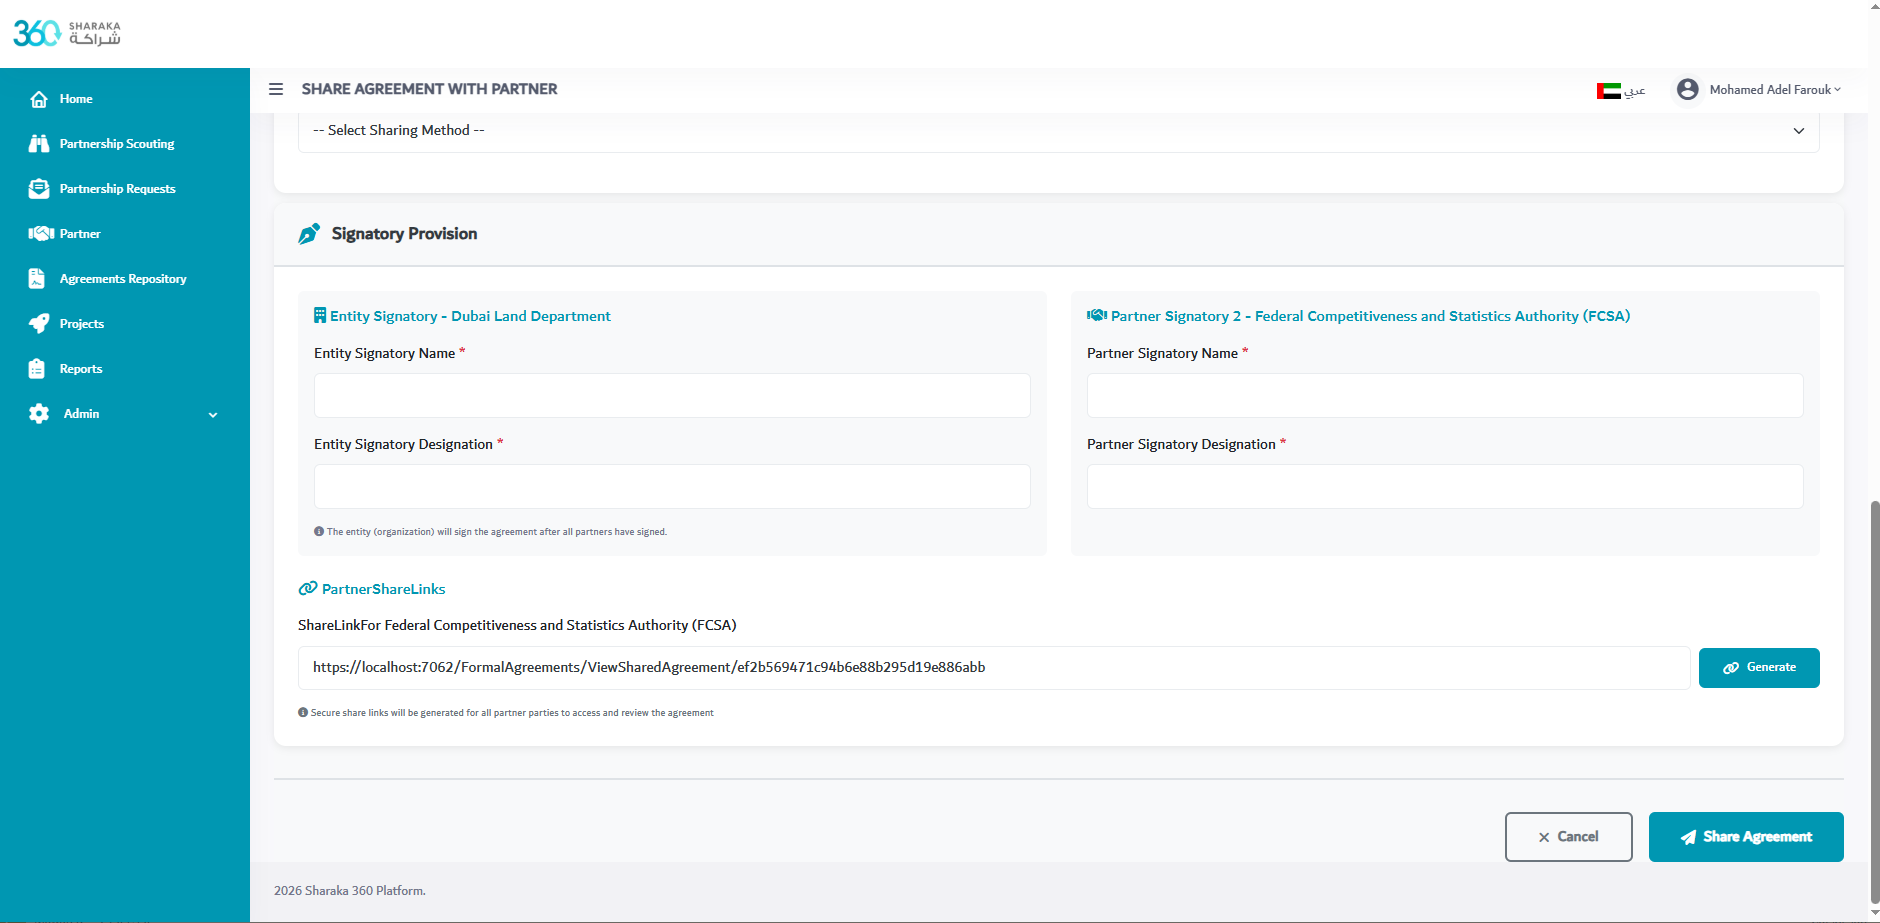This screenshot has height=923, width=1880.
Task: Click the handshake icon beside Partner Signatory 2
Action: coord(1097,316)
